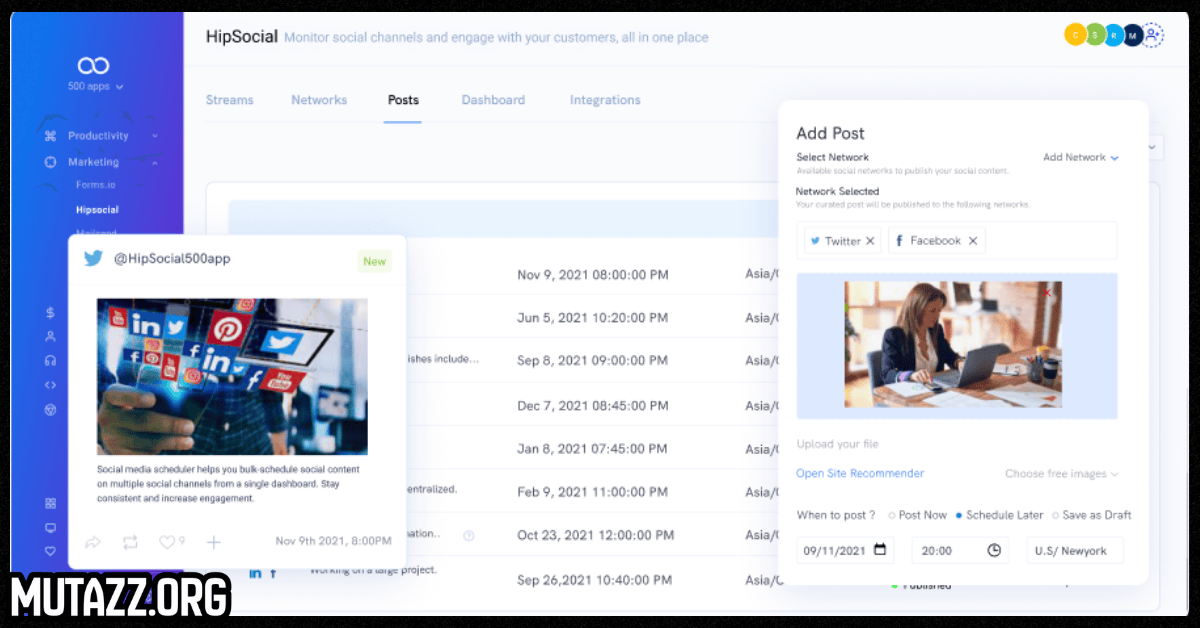Open the dollar billing icon in sidebar
Viewport: 1200px width, 628px height.
coord(50,313)
